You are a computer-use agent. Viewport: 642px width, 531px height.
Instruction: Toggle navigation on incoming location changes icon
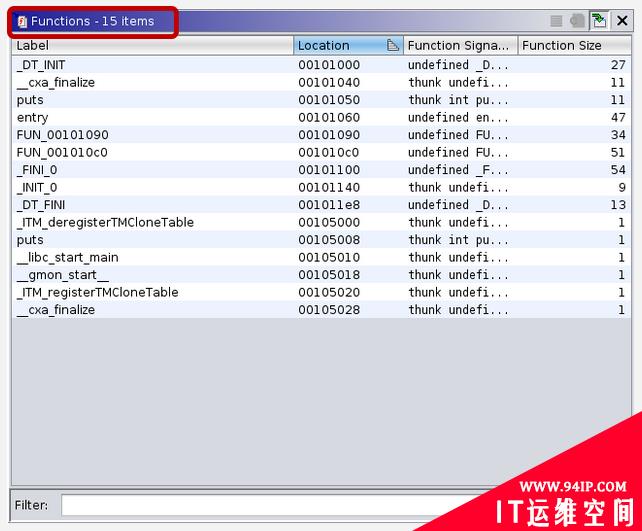(599, 20)
